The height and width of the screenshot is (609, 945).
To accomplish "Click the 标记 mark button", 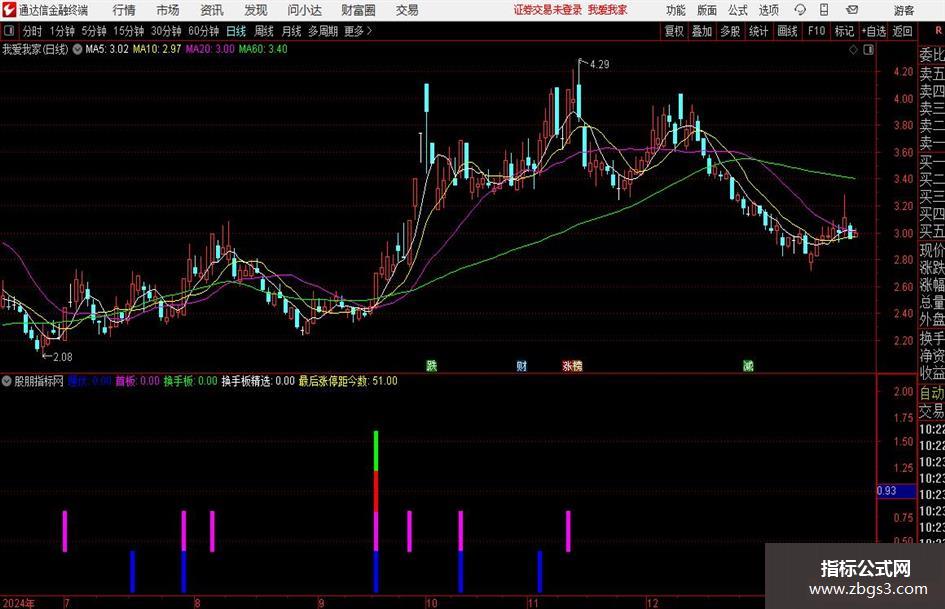I will point(844,31).
